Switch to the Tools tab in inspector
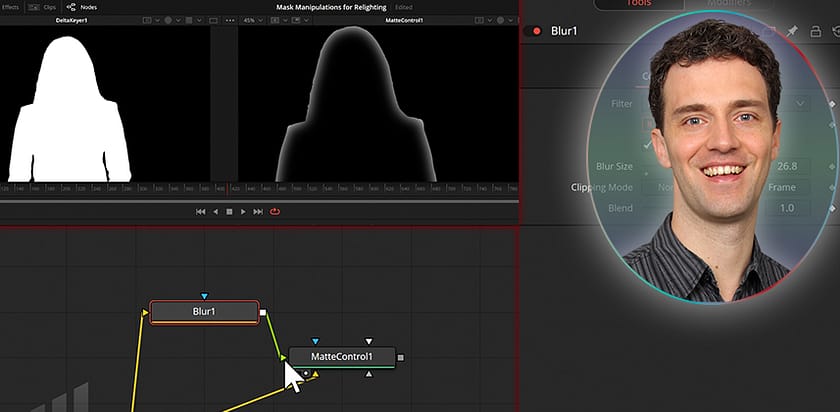Image resolution: width=840 pixels, height=412 pixels. [639, 4]
